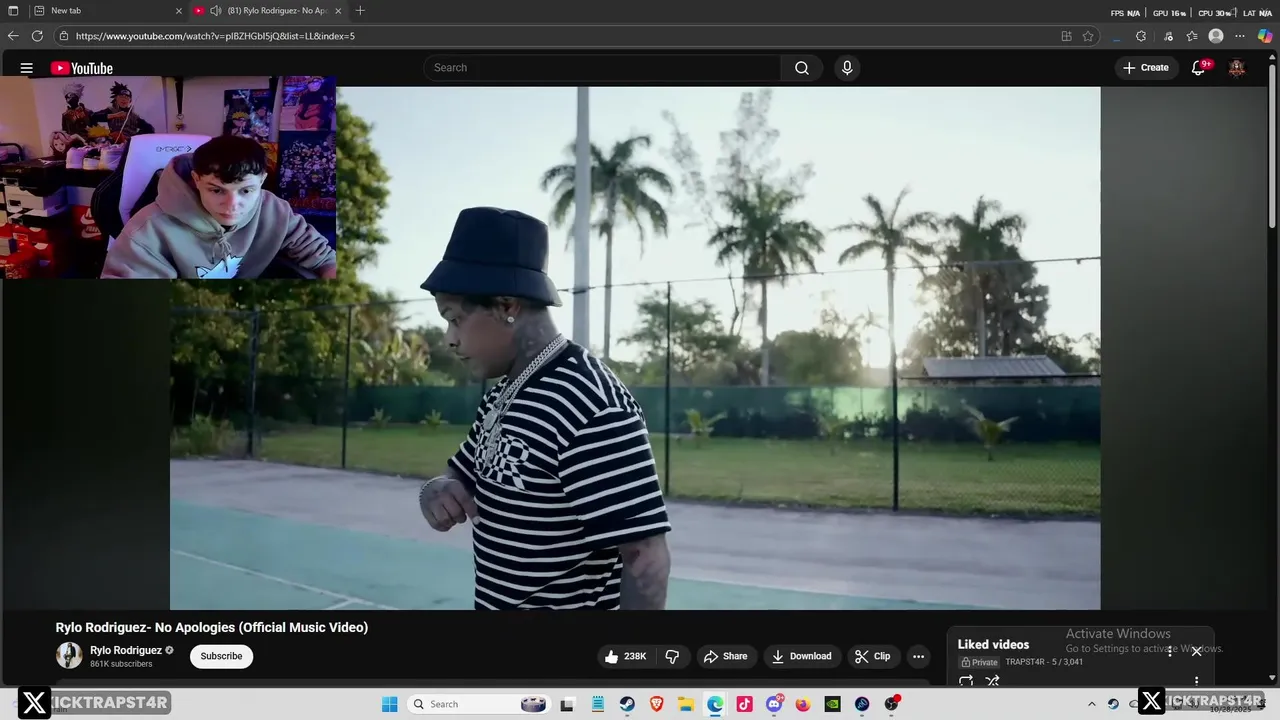Open the Copilot sidebar icon
The image size is (1280, 720).
click(x=1265, y=36)
